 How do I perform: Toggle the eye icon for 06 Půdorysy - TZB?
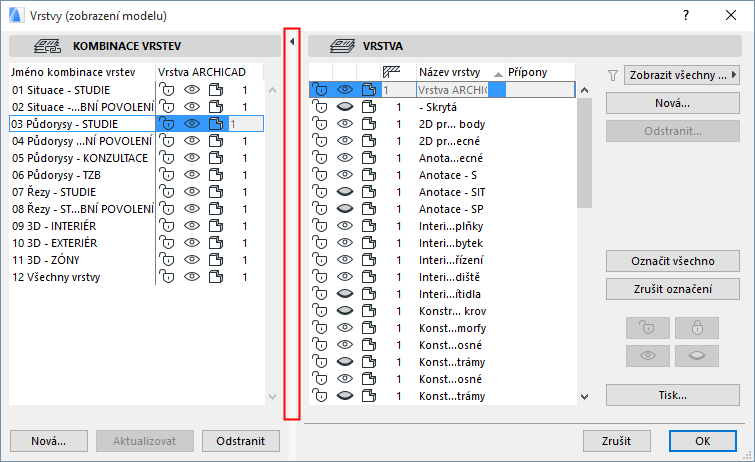(x=192, y=175)
